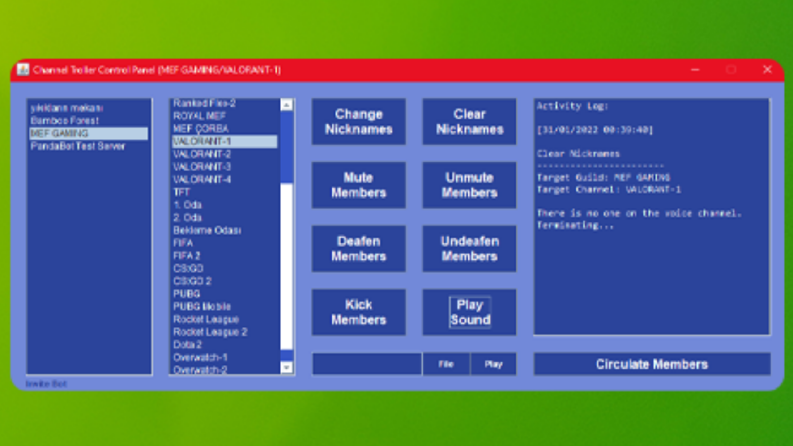Pick the TFT channel
This screenshot has width=793, height=446.
(x=225, y=192)
